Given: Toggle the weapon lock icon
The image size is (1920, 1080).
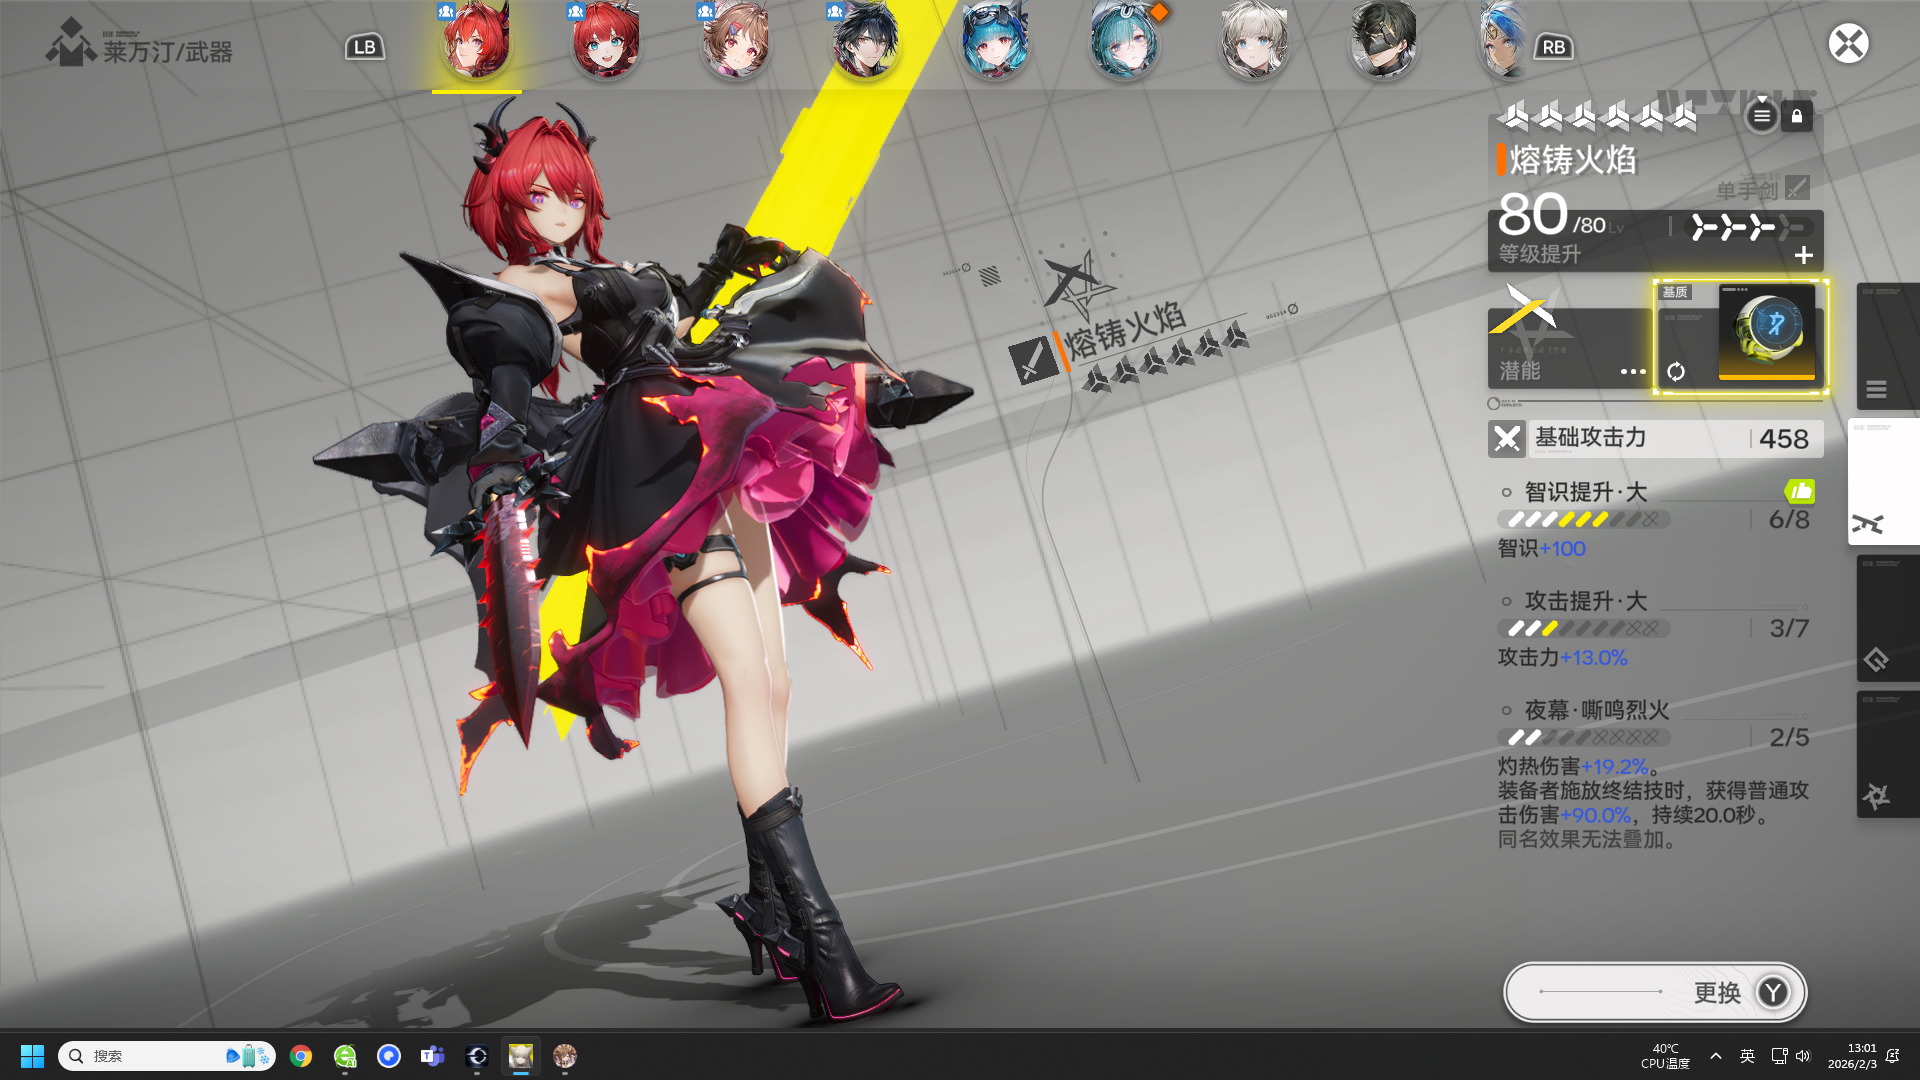Looking at the screenshot, I should click(1796, 117).
